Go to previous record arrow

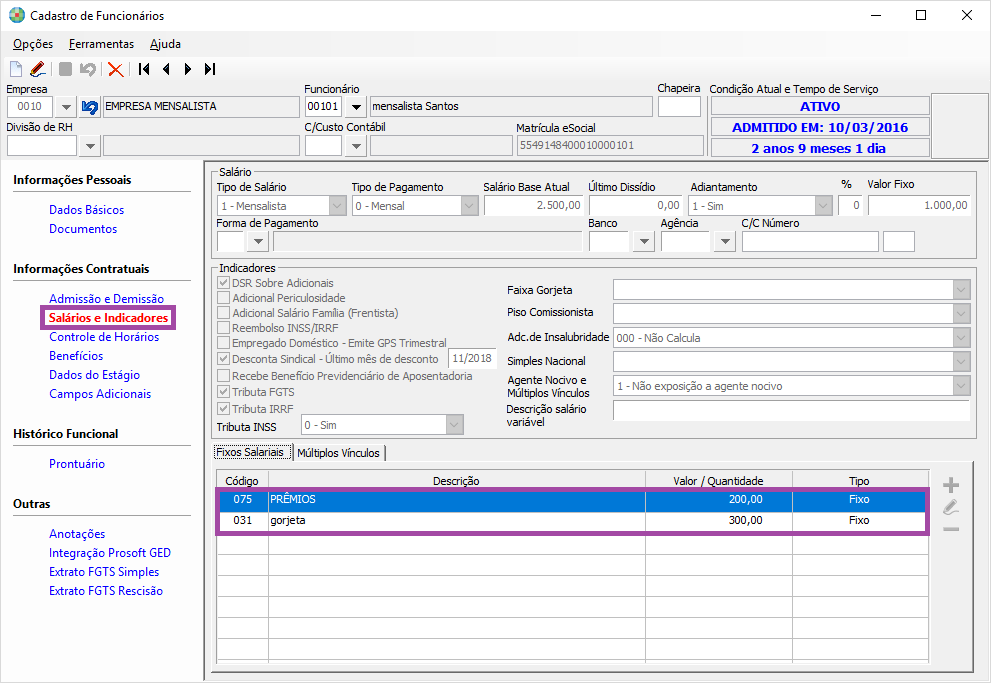click(x=166, y=69)
